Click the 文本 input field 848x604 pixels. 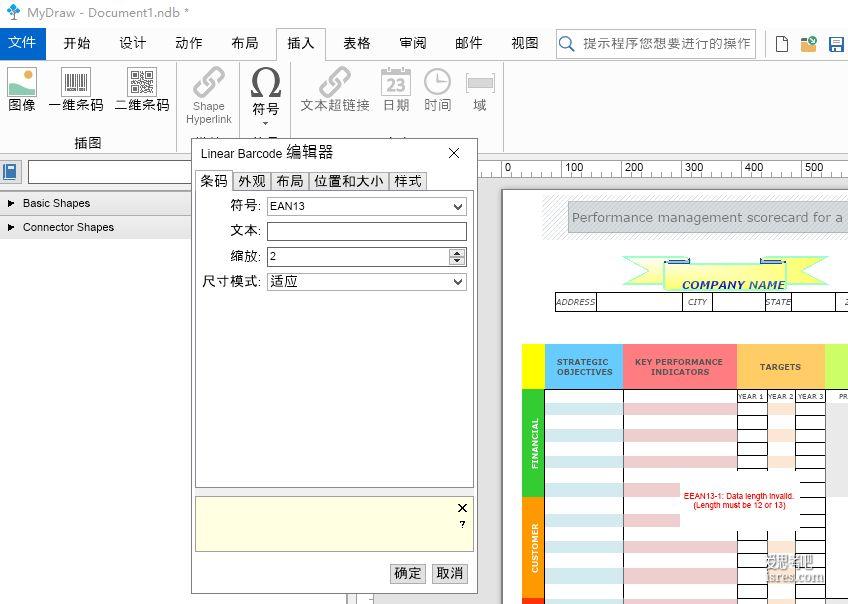[x=366, y=232]
